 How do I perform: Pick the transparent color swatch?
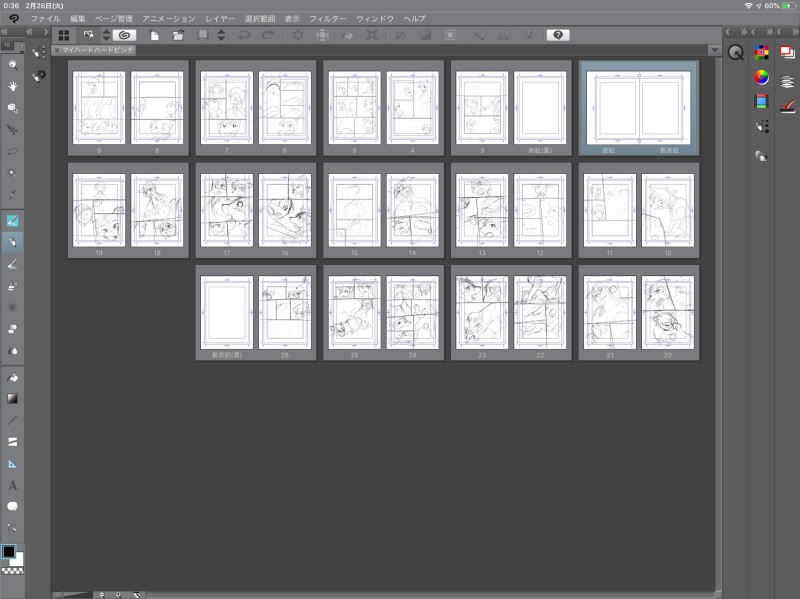tap(12, 571)
